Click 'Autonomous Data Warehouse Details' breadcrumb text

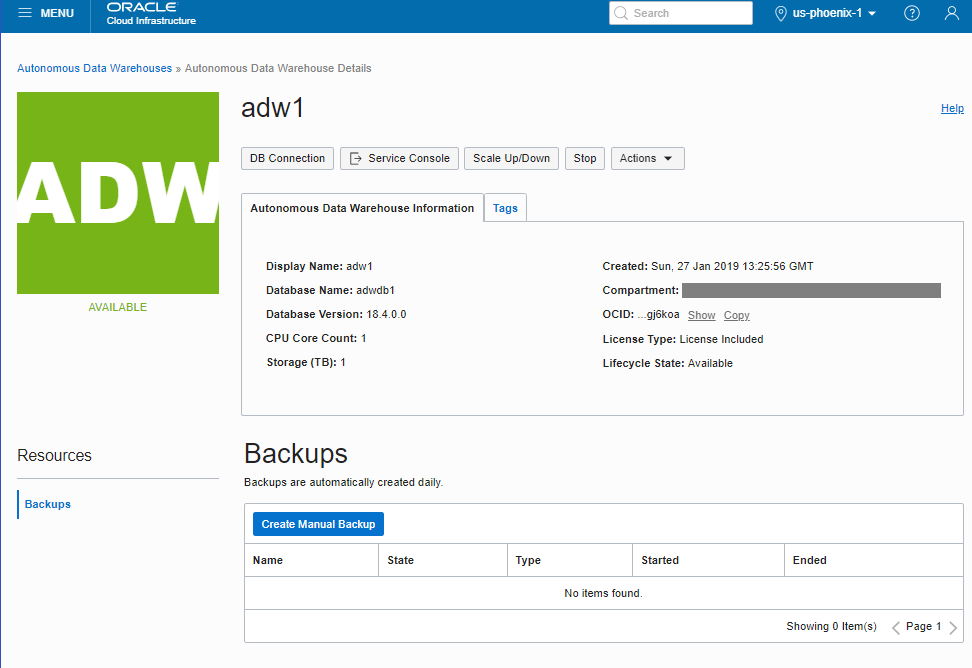point(278,68)
